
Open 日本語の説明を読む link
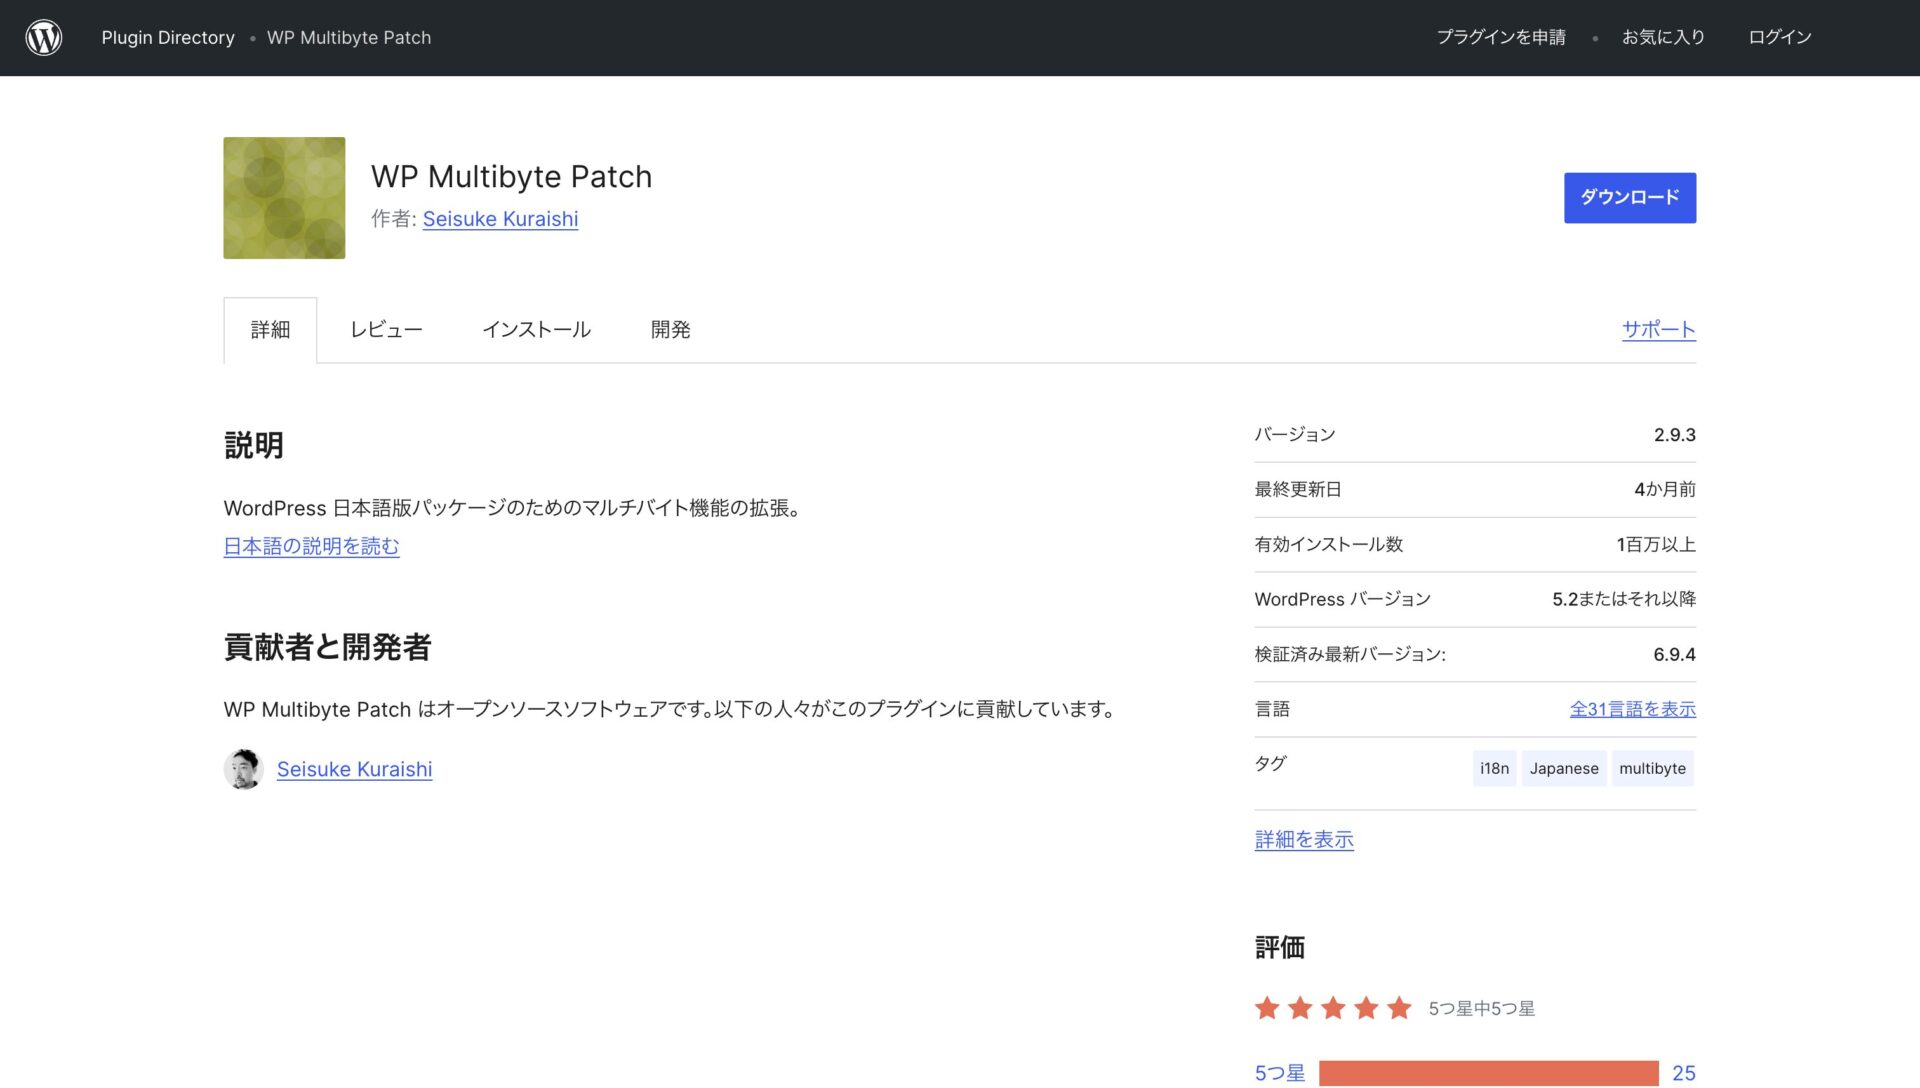click(x=311, y=547)
